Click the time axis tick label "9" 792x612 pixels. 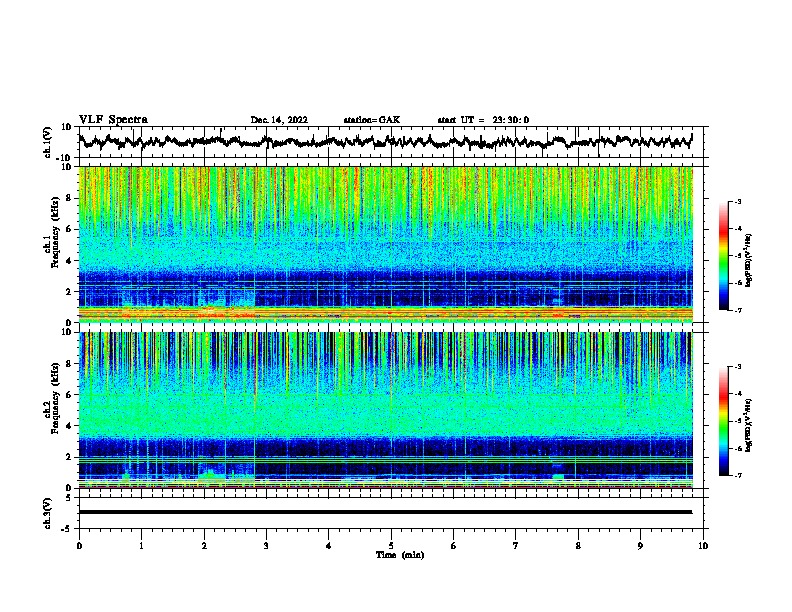pos(640,546)
